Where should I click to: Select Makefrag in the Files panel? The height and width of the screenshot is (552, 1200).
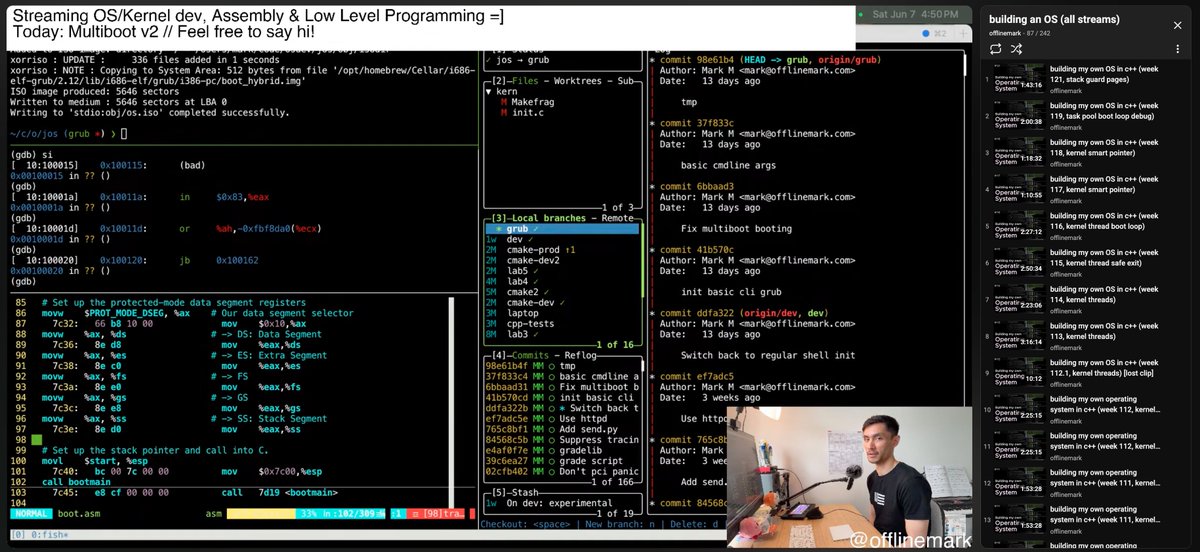533,101
